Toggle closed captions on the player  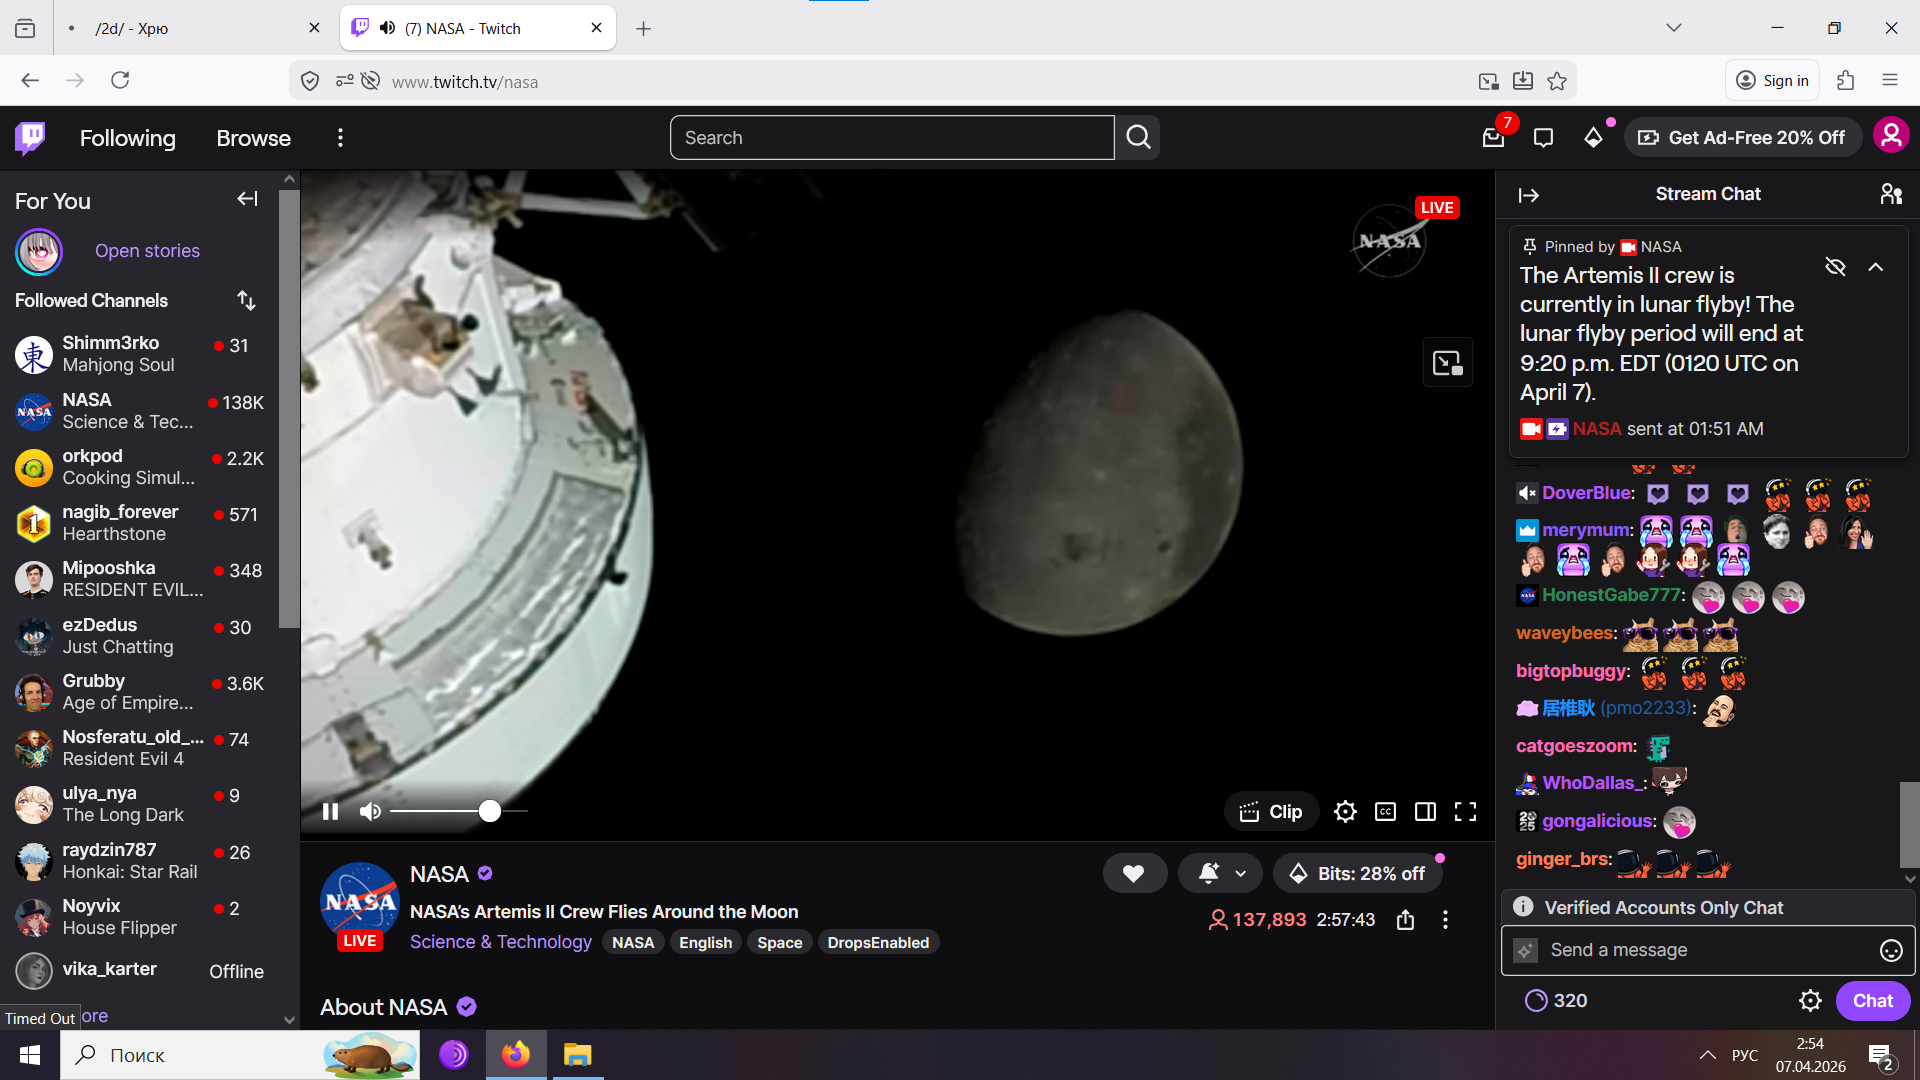click(1385, 811)
